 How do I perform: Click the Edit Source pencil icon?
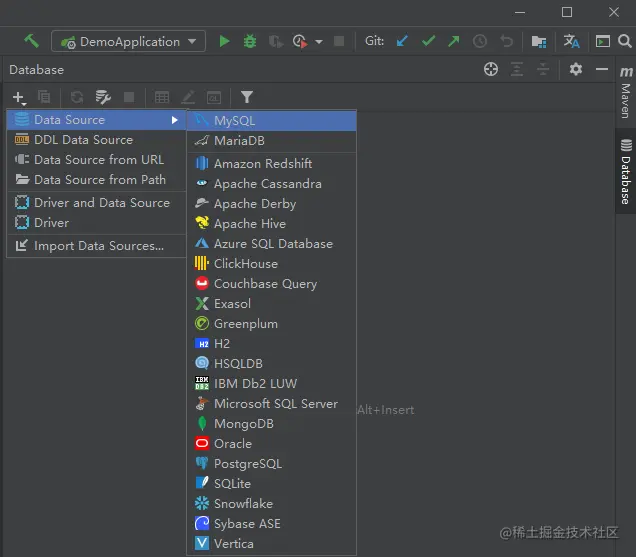188,97
